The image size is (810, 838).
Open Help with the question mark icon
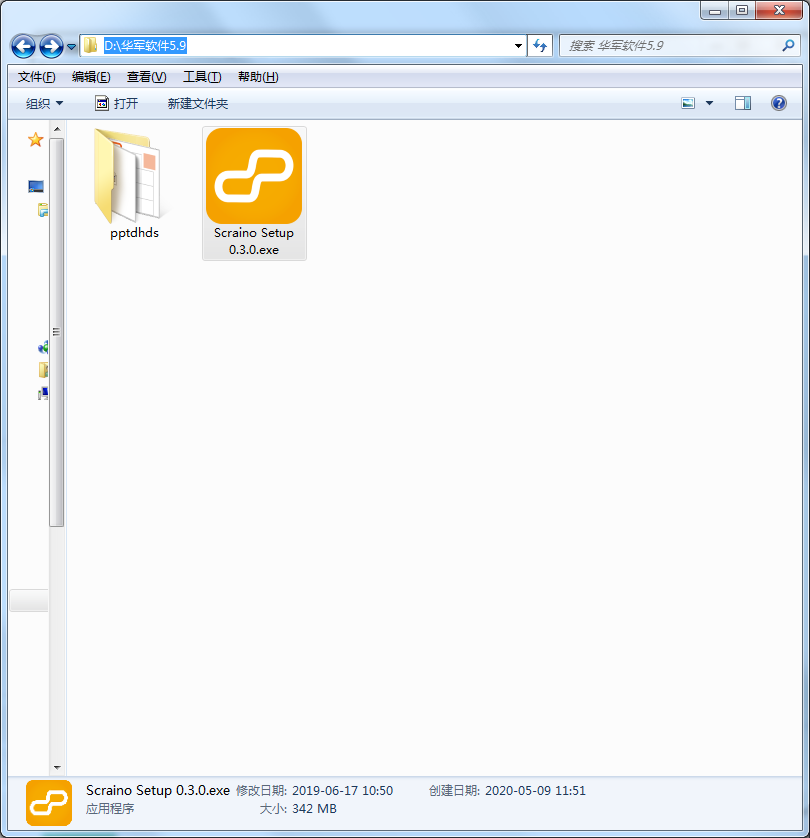coord(778,103)
